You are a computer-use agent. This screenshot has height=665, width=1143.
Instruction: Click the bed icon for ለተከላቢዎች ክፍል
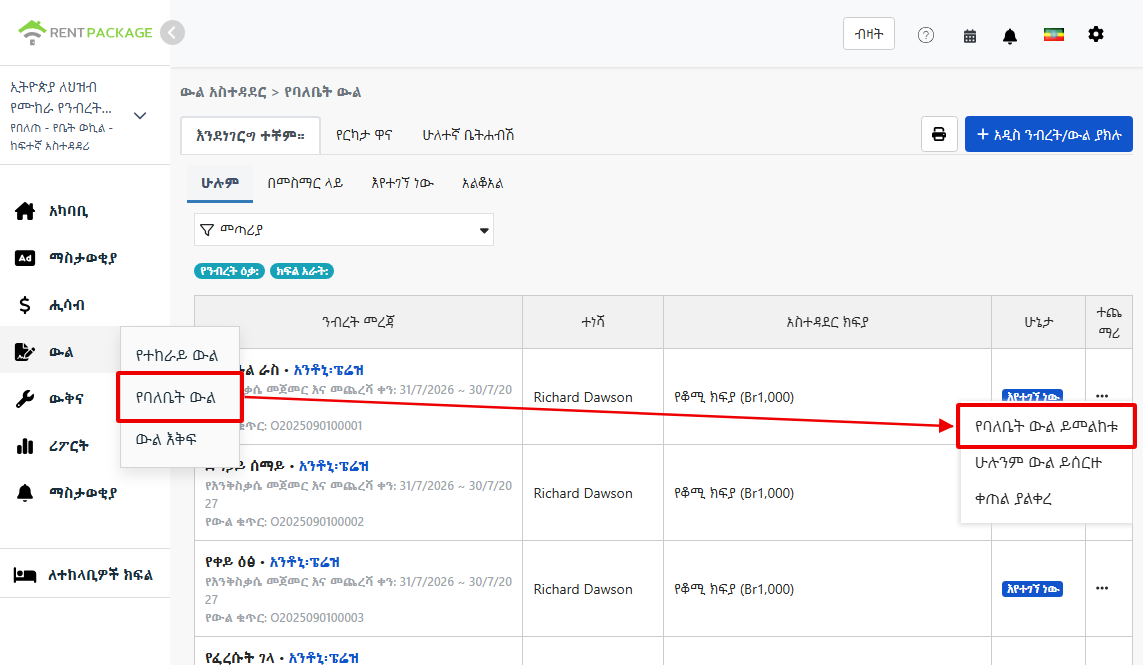(x=25, y=575)
